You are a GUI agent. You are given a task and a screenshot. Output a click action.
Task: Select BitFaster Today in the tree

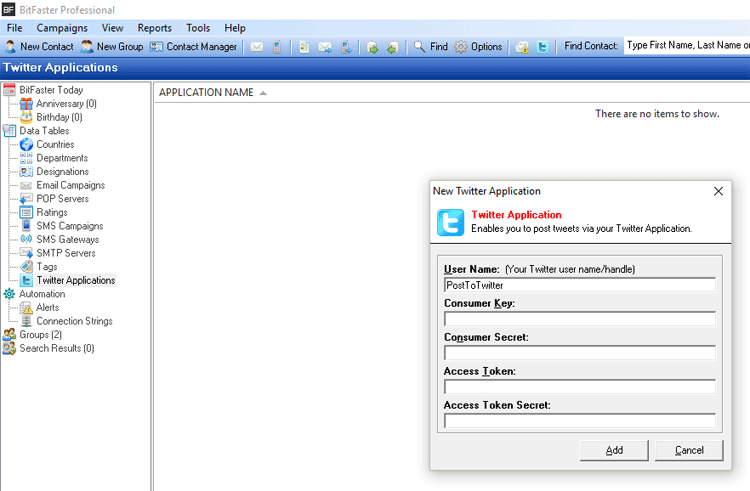coord(51,90)
